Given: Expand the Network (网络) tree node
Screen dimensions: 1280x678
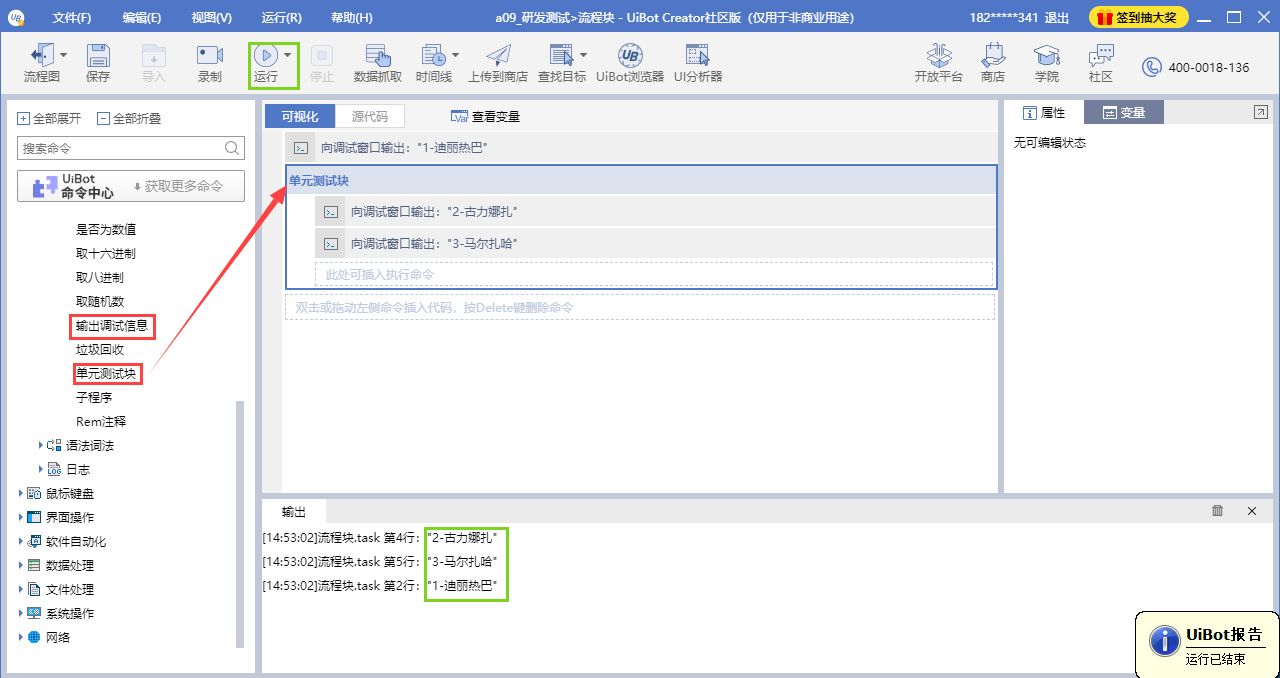Looking at the screenshot, I should 22,637.
